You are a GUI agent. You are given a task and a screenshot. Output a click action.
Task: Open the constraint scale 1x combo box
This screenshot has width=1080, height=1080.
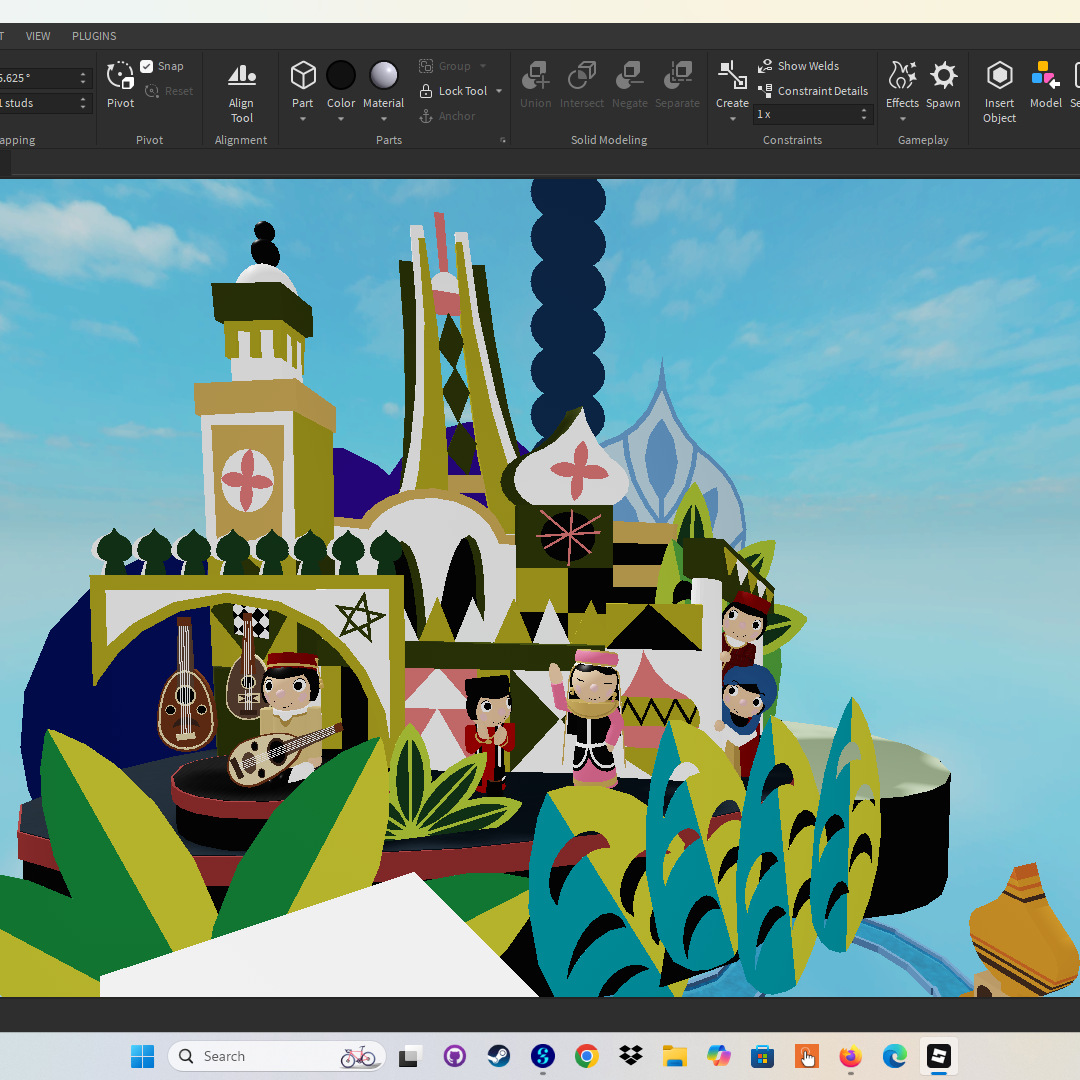click(813, 114)
